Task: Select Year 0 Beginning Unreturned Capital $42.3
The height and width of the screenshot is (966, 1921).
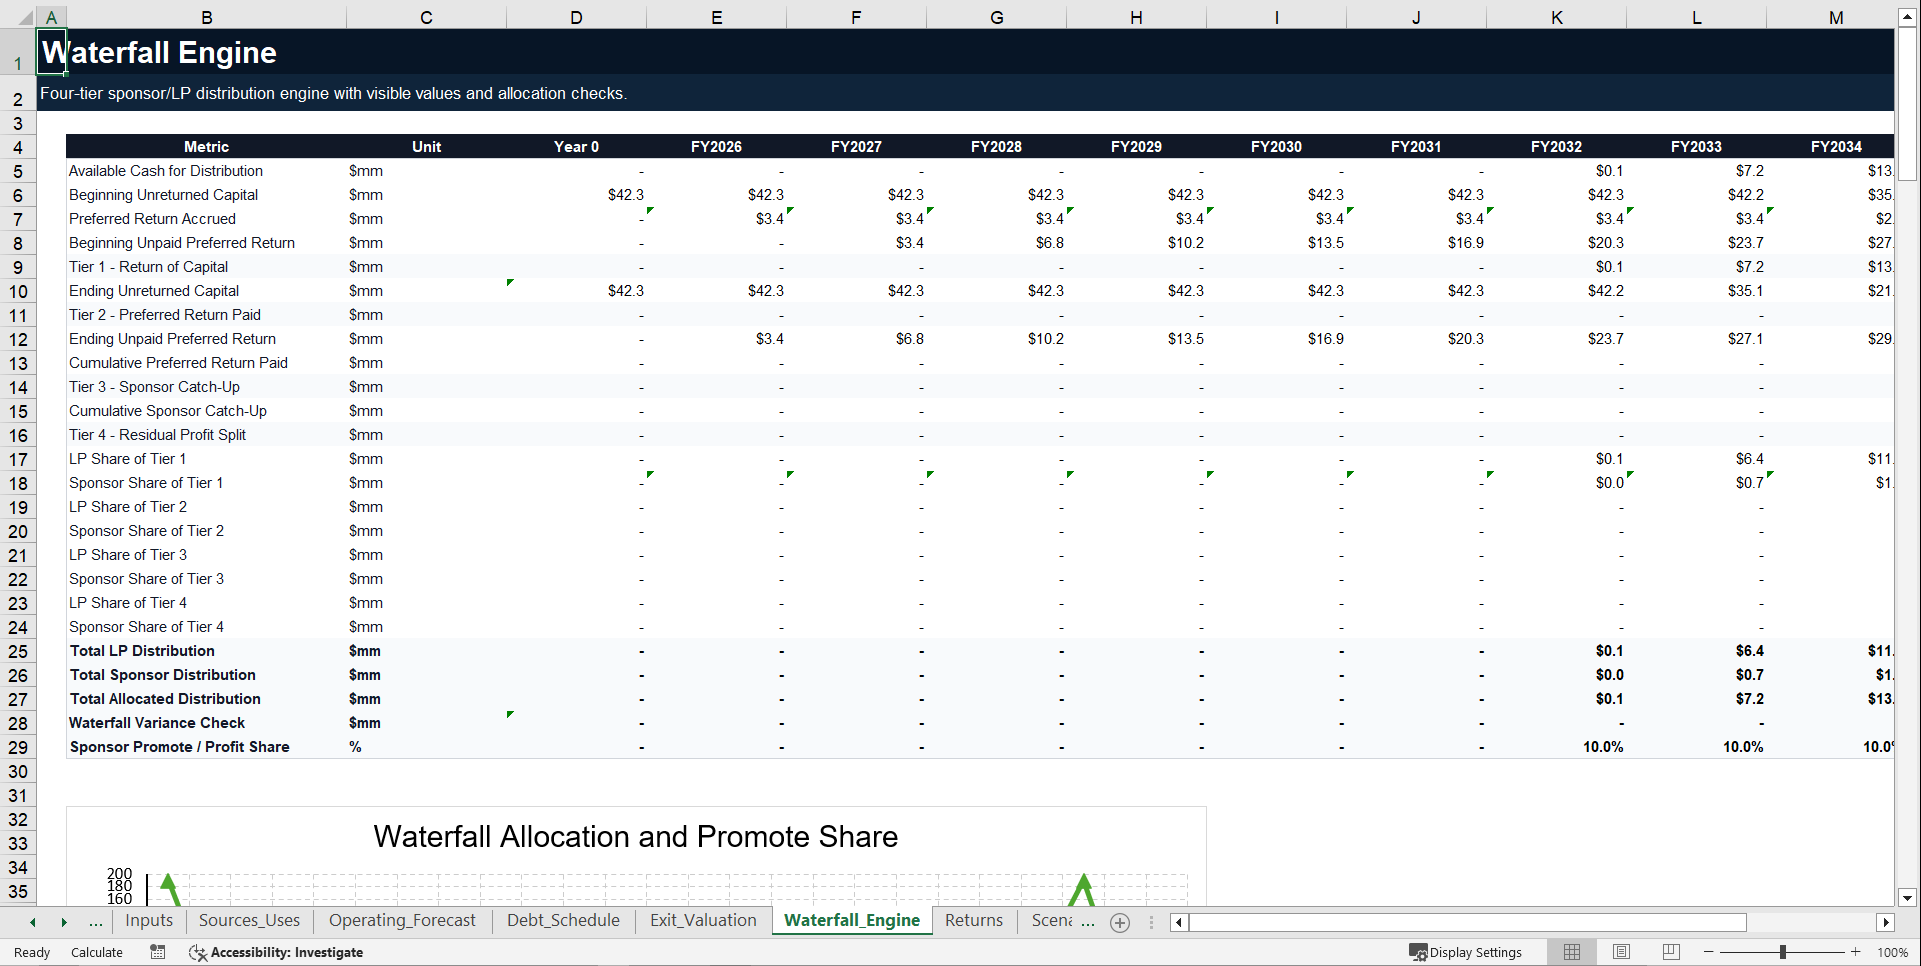Action: 576,195
